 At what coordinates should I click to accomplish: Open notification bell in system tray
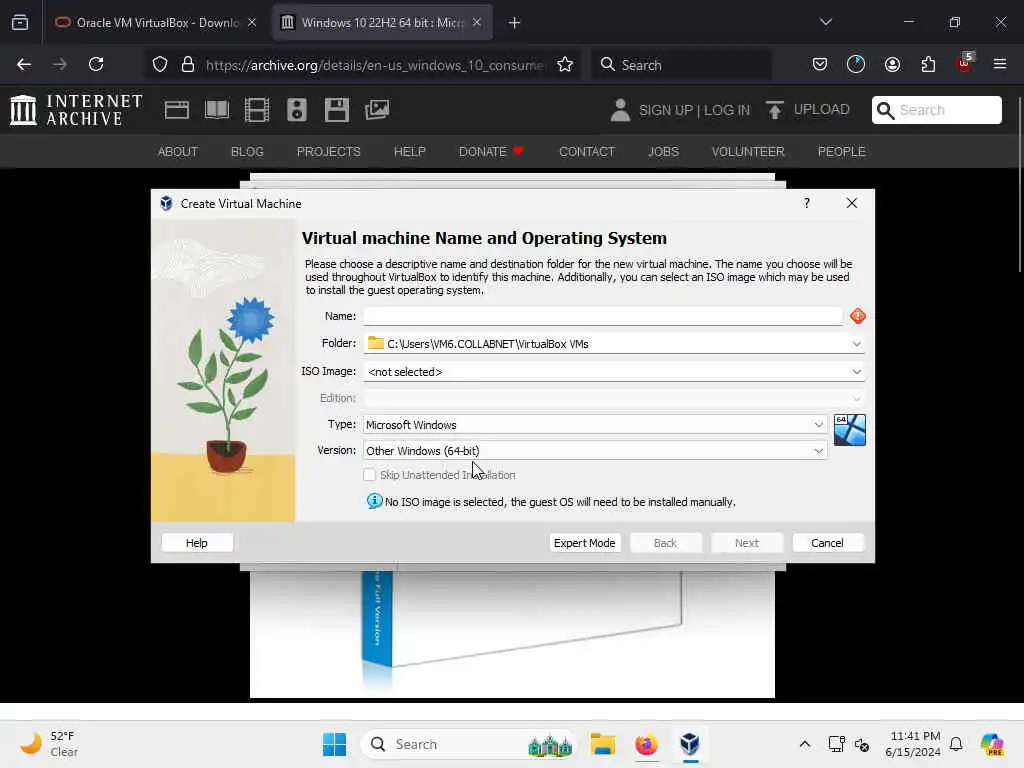[956, 744]
